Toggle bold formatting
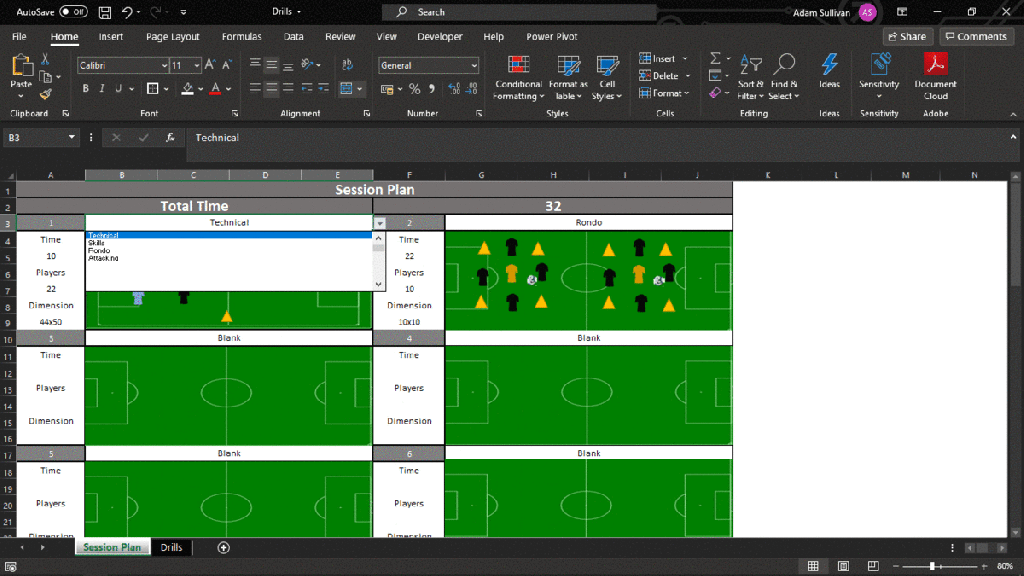This screenshot has height=576, width=1024. click(86, 89)
